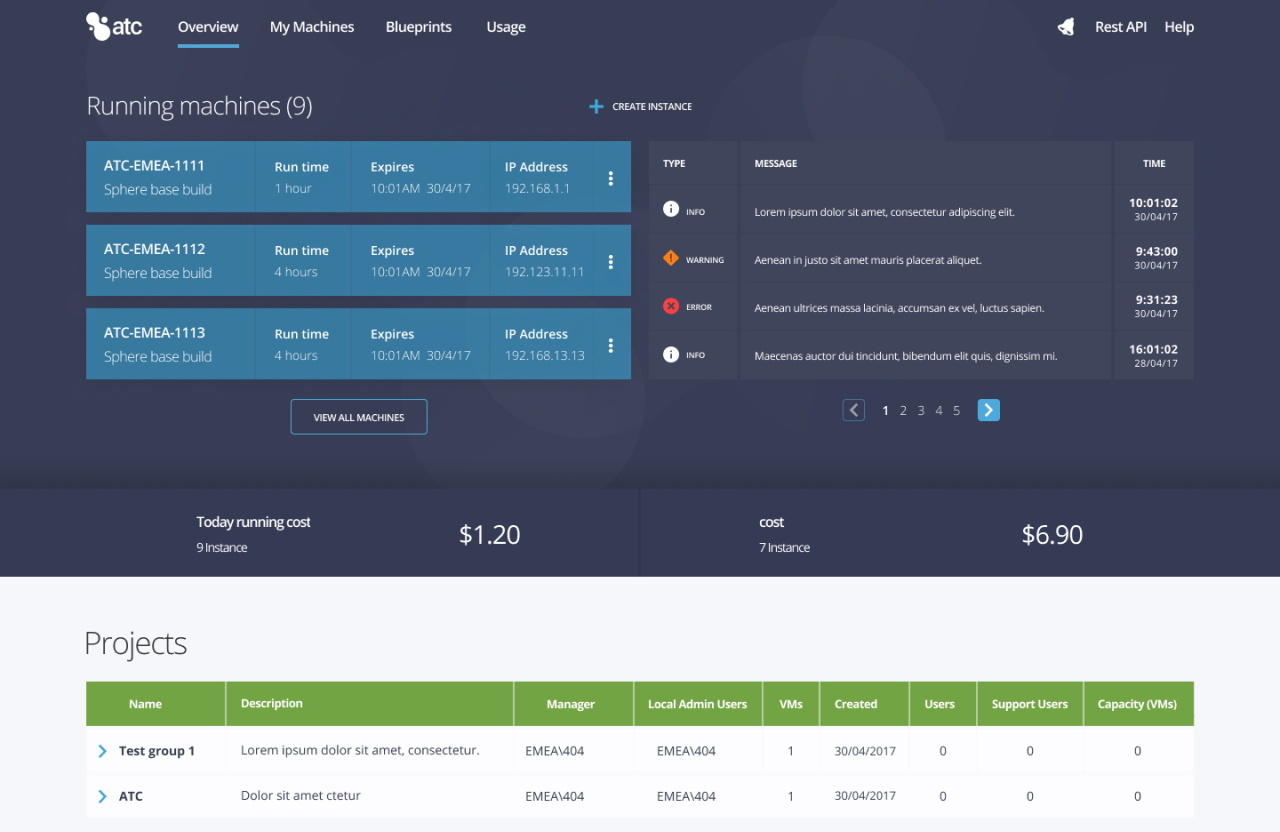
Task: Open kebab menu for ATC-EMEA-1112
Action: coord(611,262)
